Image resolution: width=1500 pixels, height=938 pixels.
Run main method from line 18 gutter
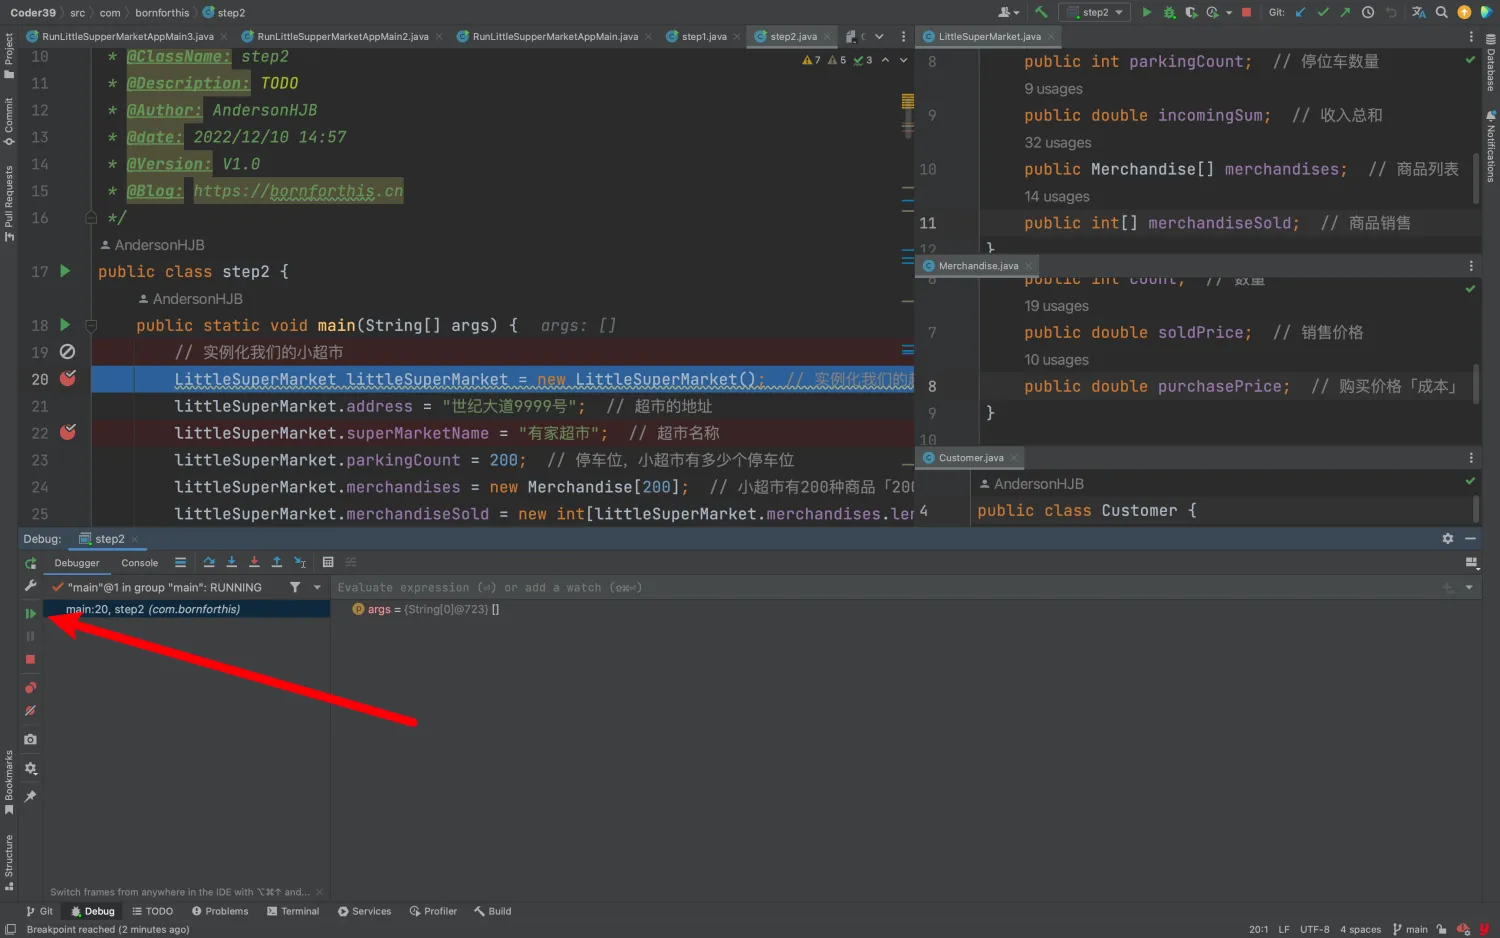pyautogui.click(x=65, y=325)
